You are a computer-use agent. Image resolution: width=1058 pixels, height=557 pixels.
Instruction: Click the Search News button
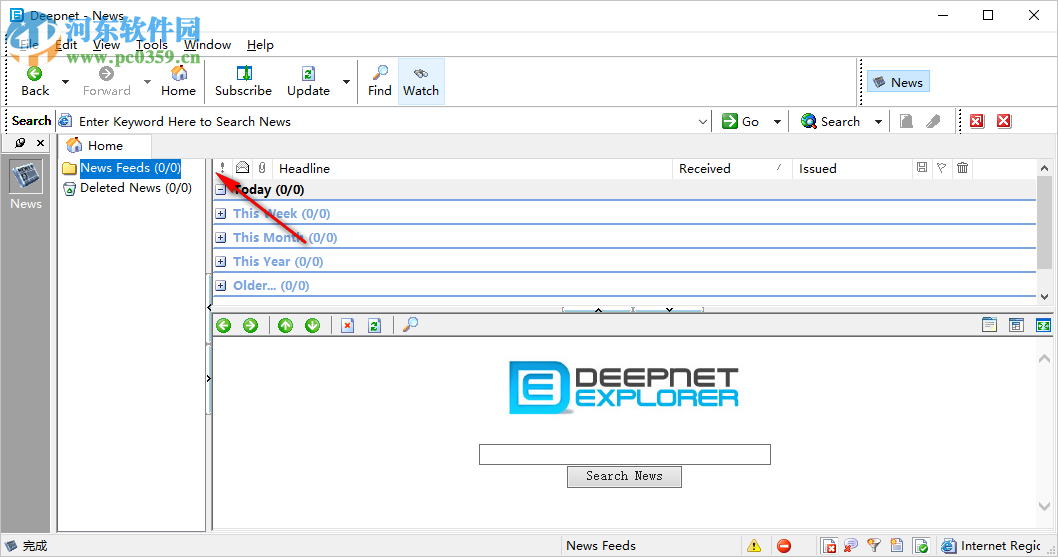[x=624, y=476]
